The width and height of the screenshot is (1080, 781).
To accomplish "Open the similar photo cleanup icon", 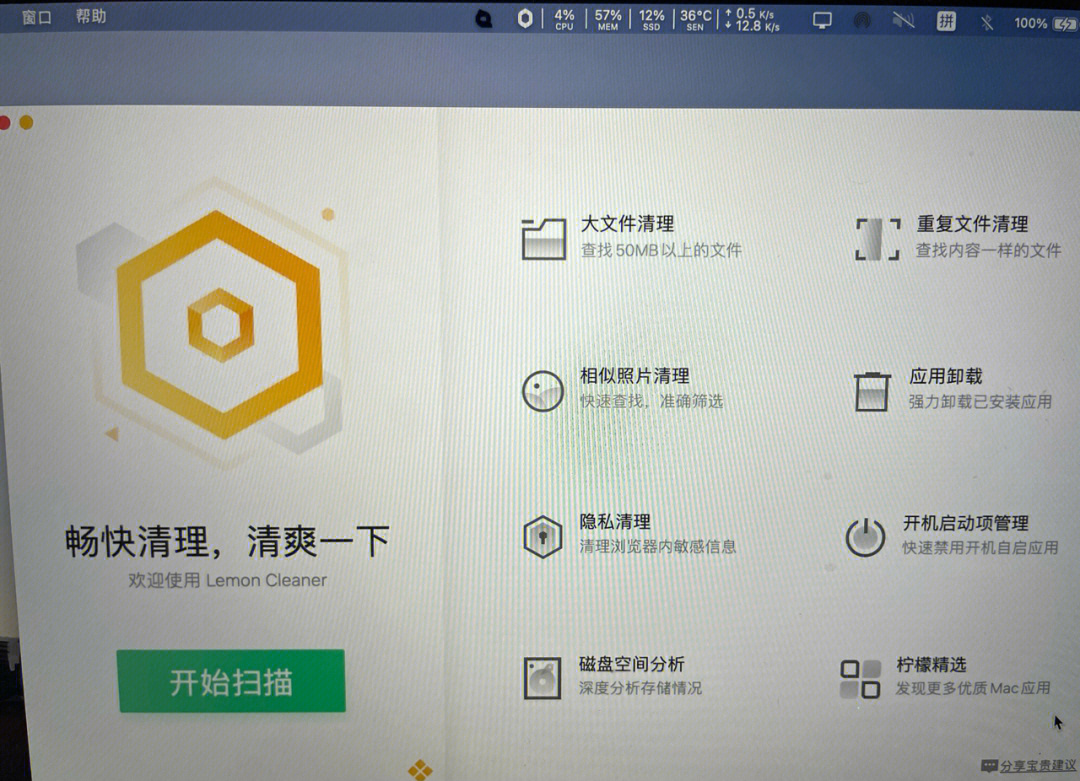I will point(543,390).
